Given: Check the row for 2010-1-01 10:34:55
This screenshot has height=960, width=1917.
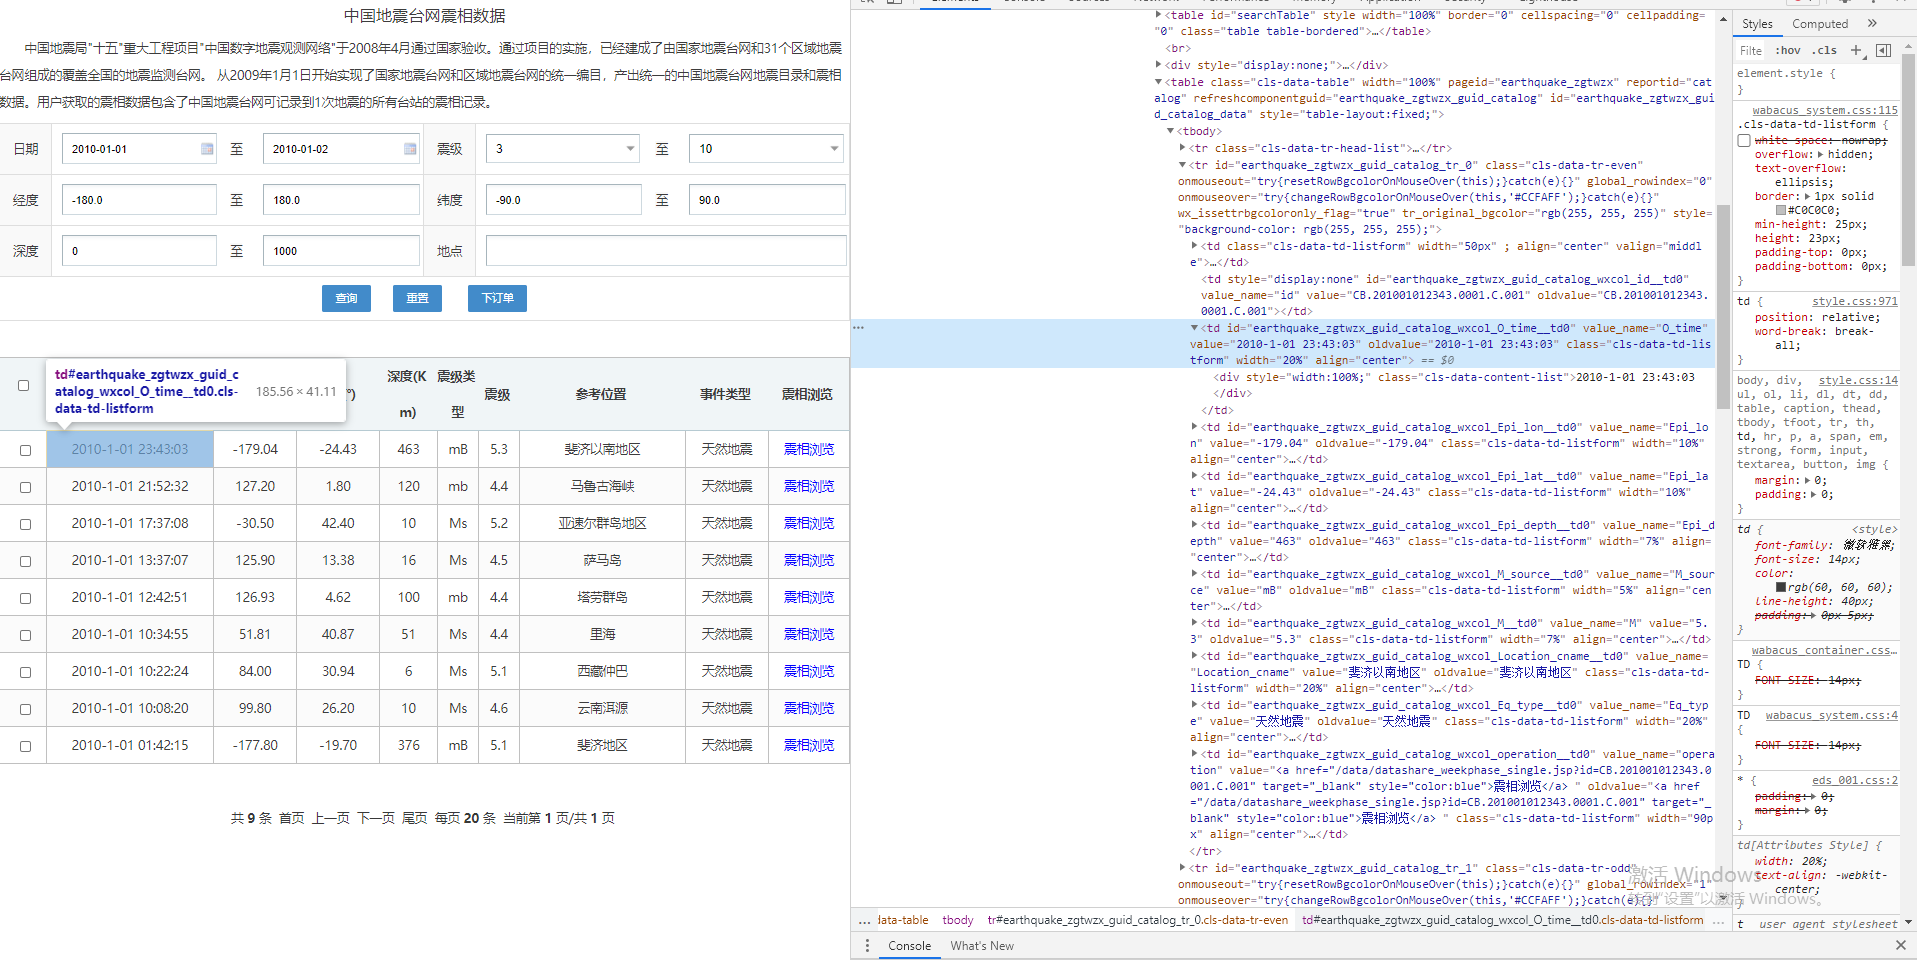Looking at the screenshot, I should point(25,635).
